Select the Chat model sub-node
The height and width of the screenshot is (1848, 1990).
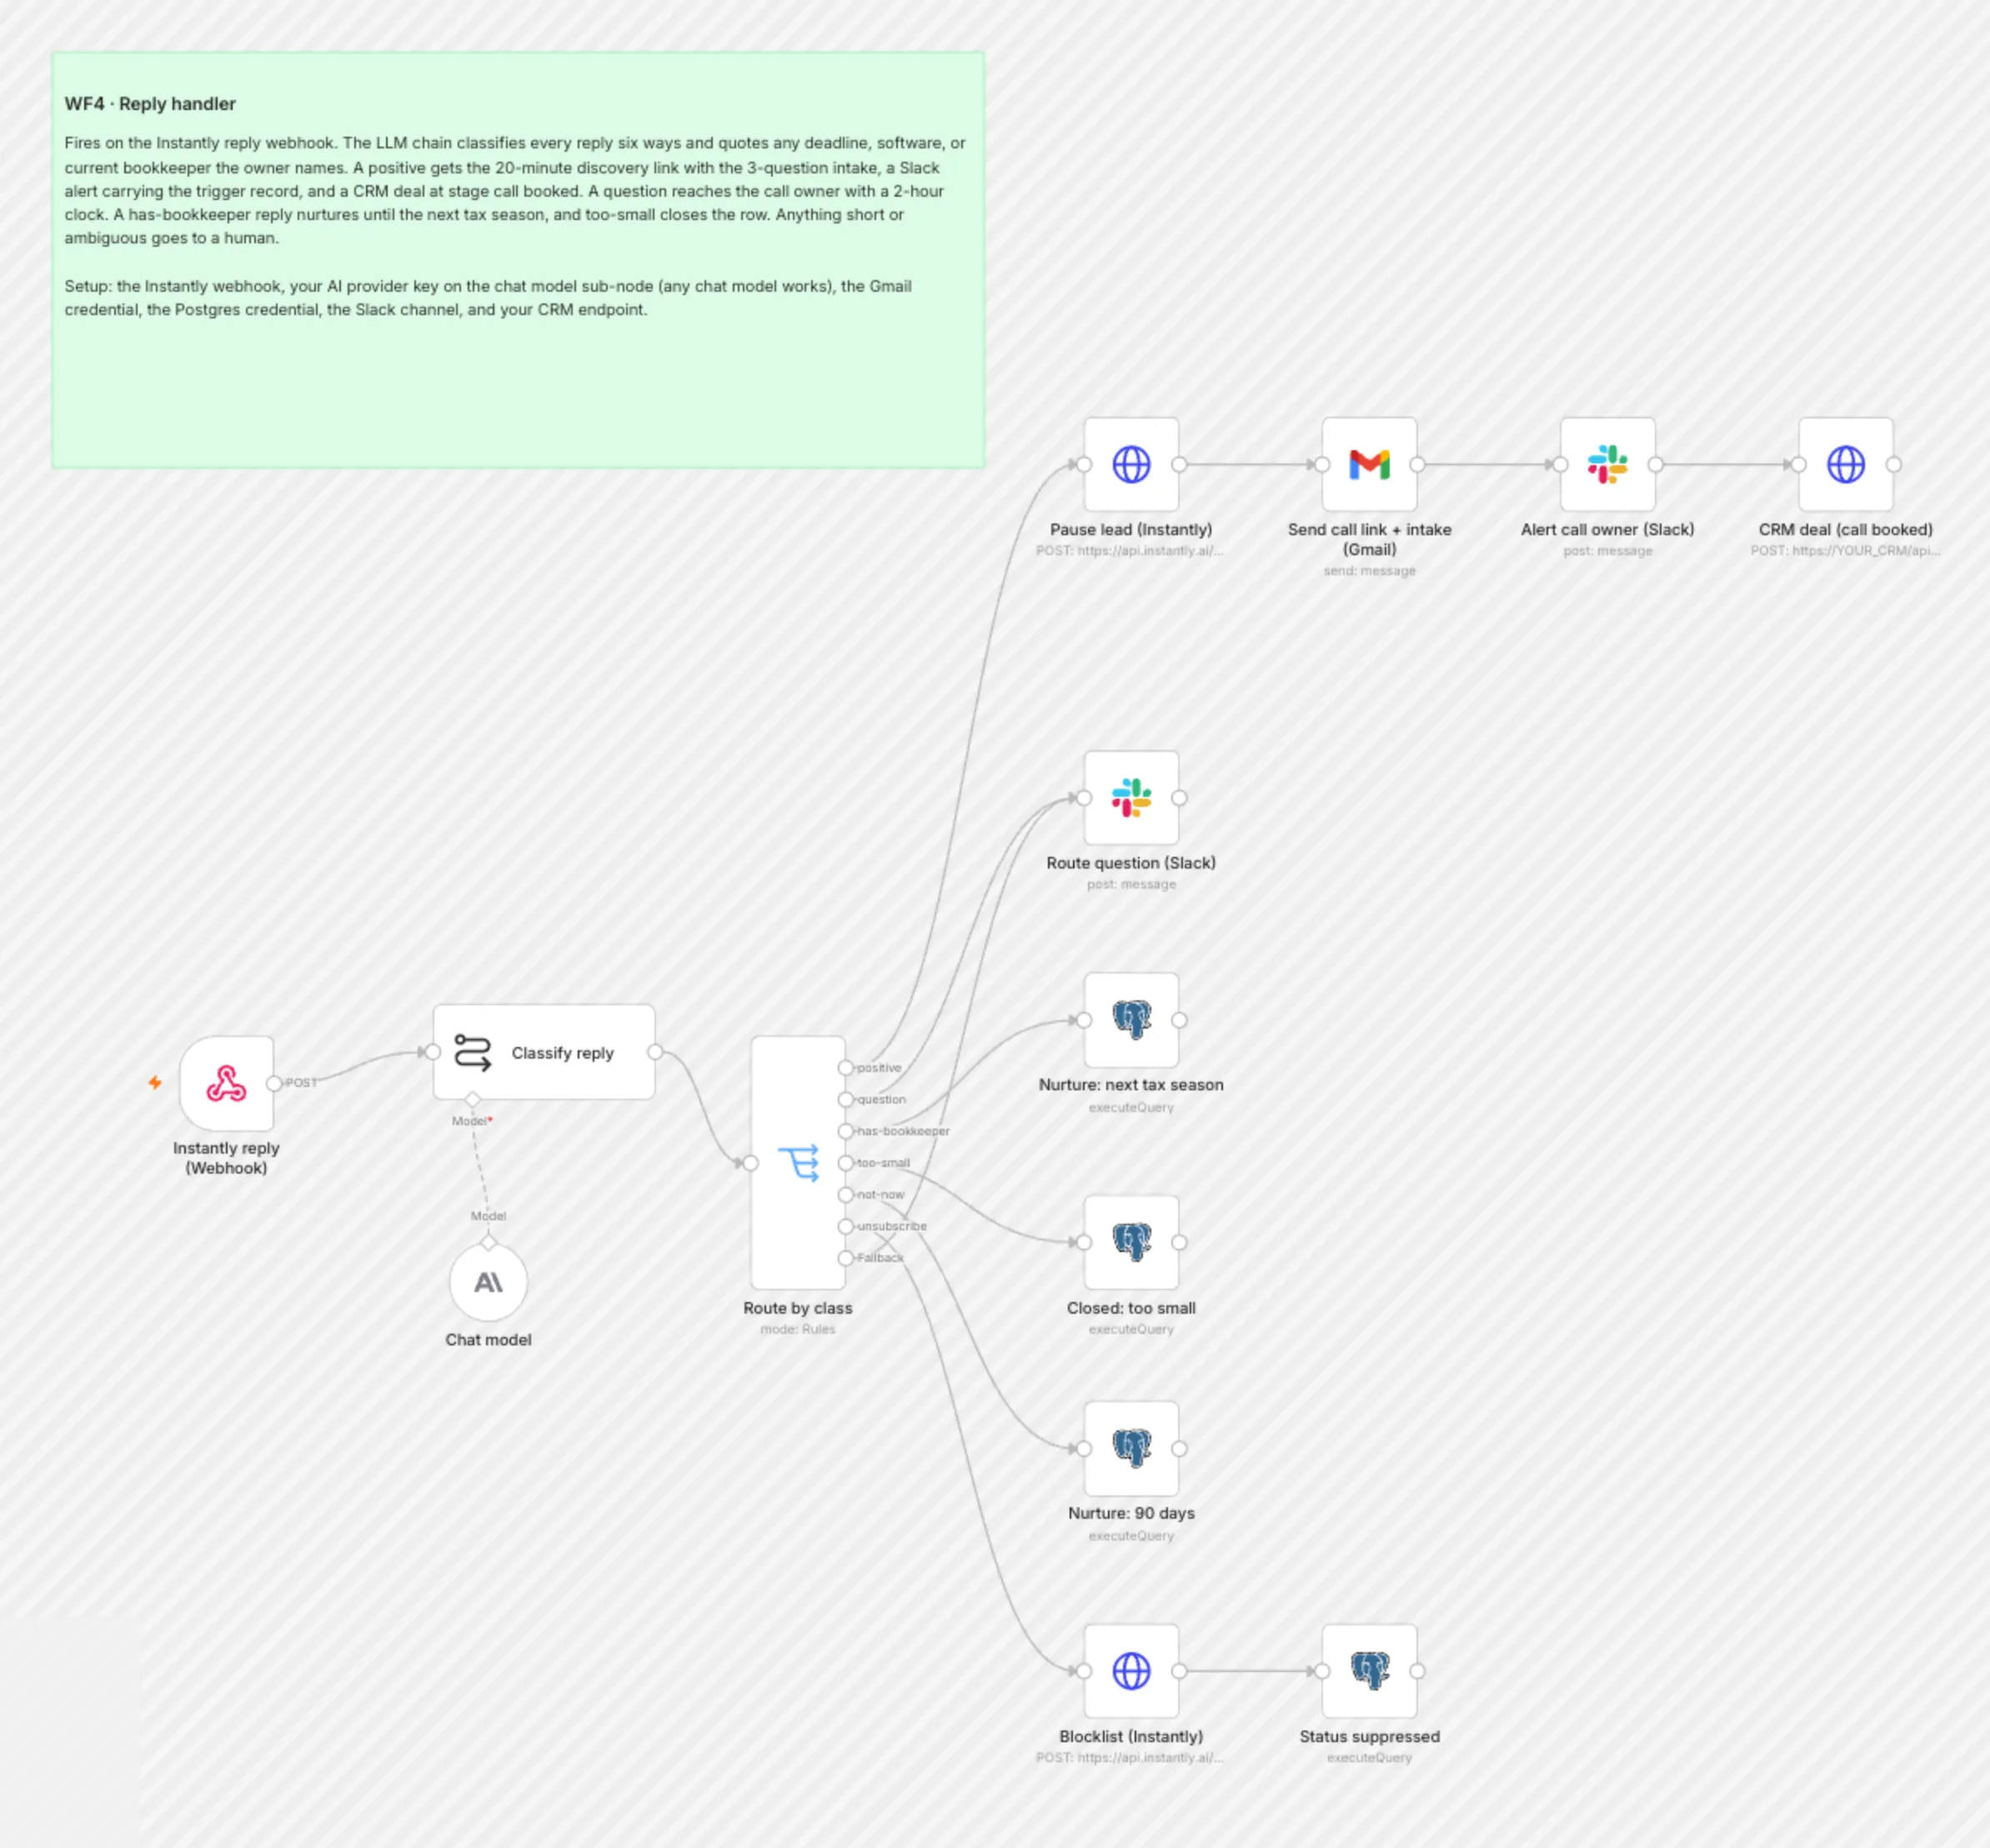point(488,1282)
